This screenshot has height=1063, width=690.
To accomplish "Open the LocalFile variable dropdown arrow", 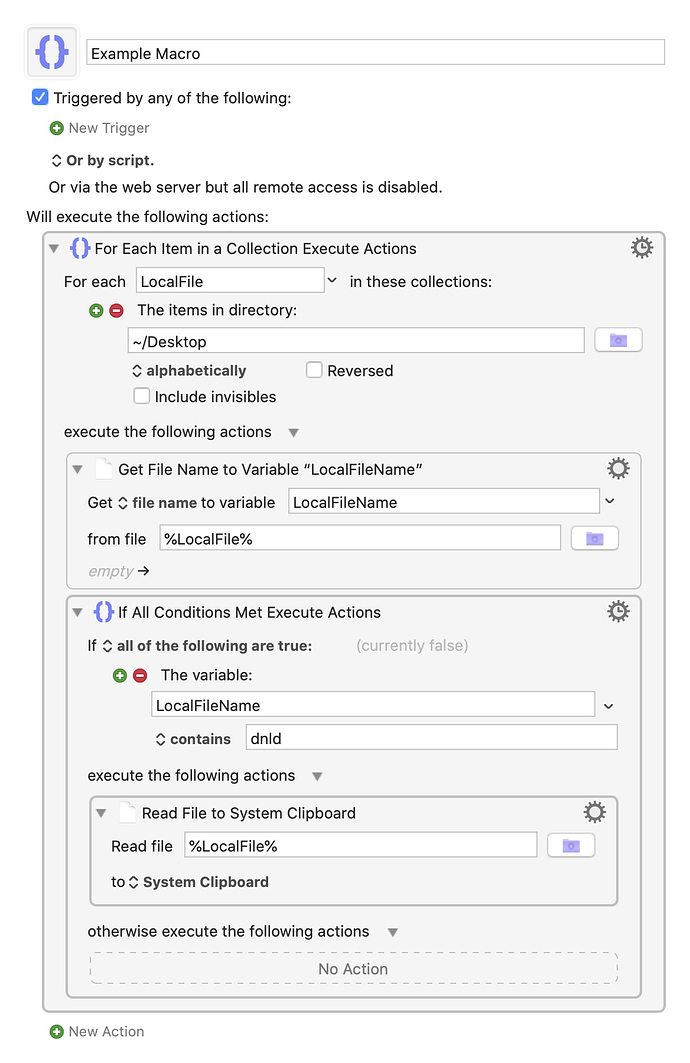I will click(x=332, y=281).
